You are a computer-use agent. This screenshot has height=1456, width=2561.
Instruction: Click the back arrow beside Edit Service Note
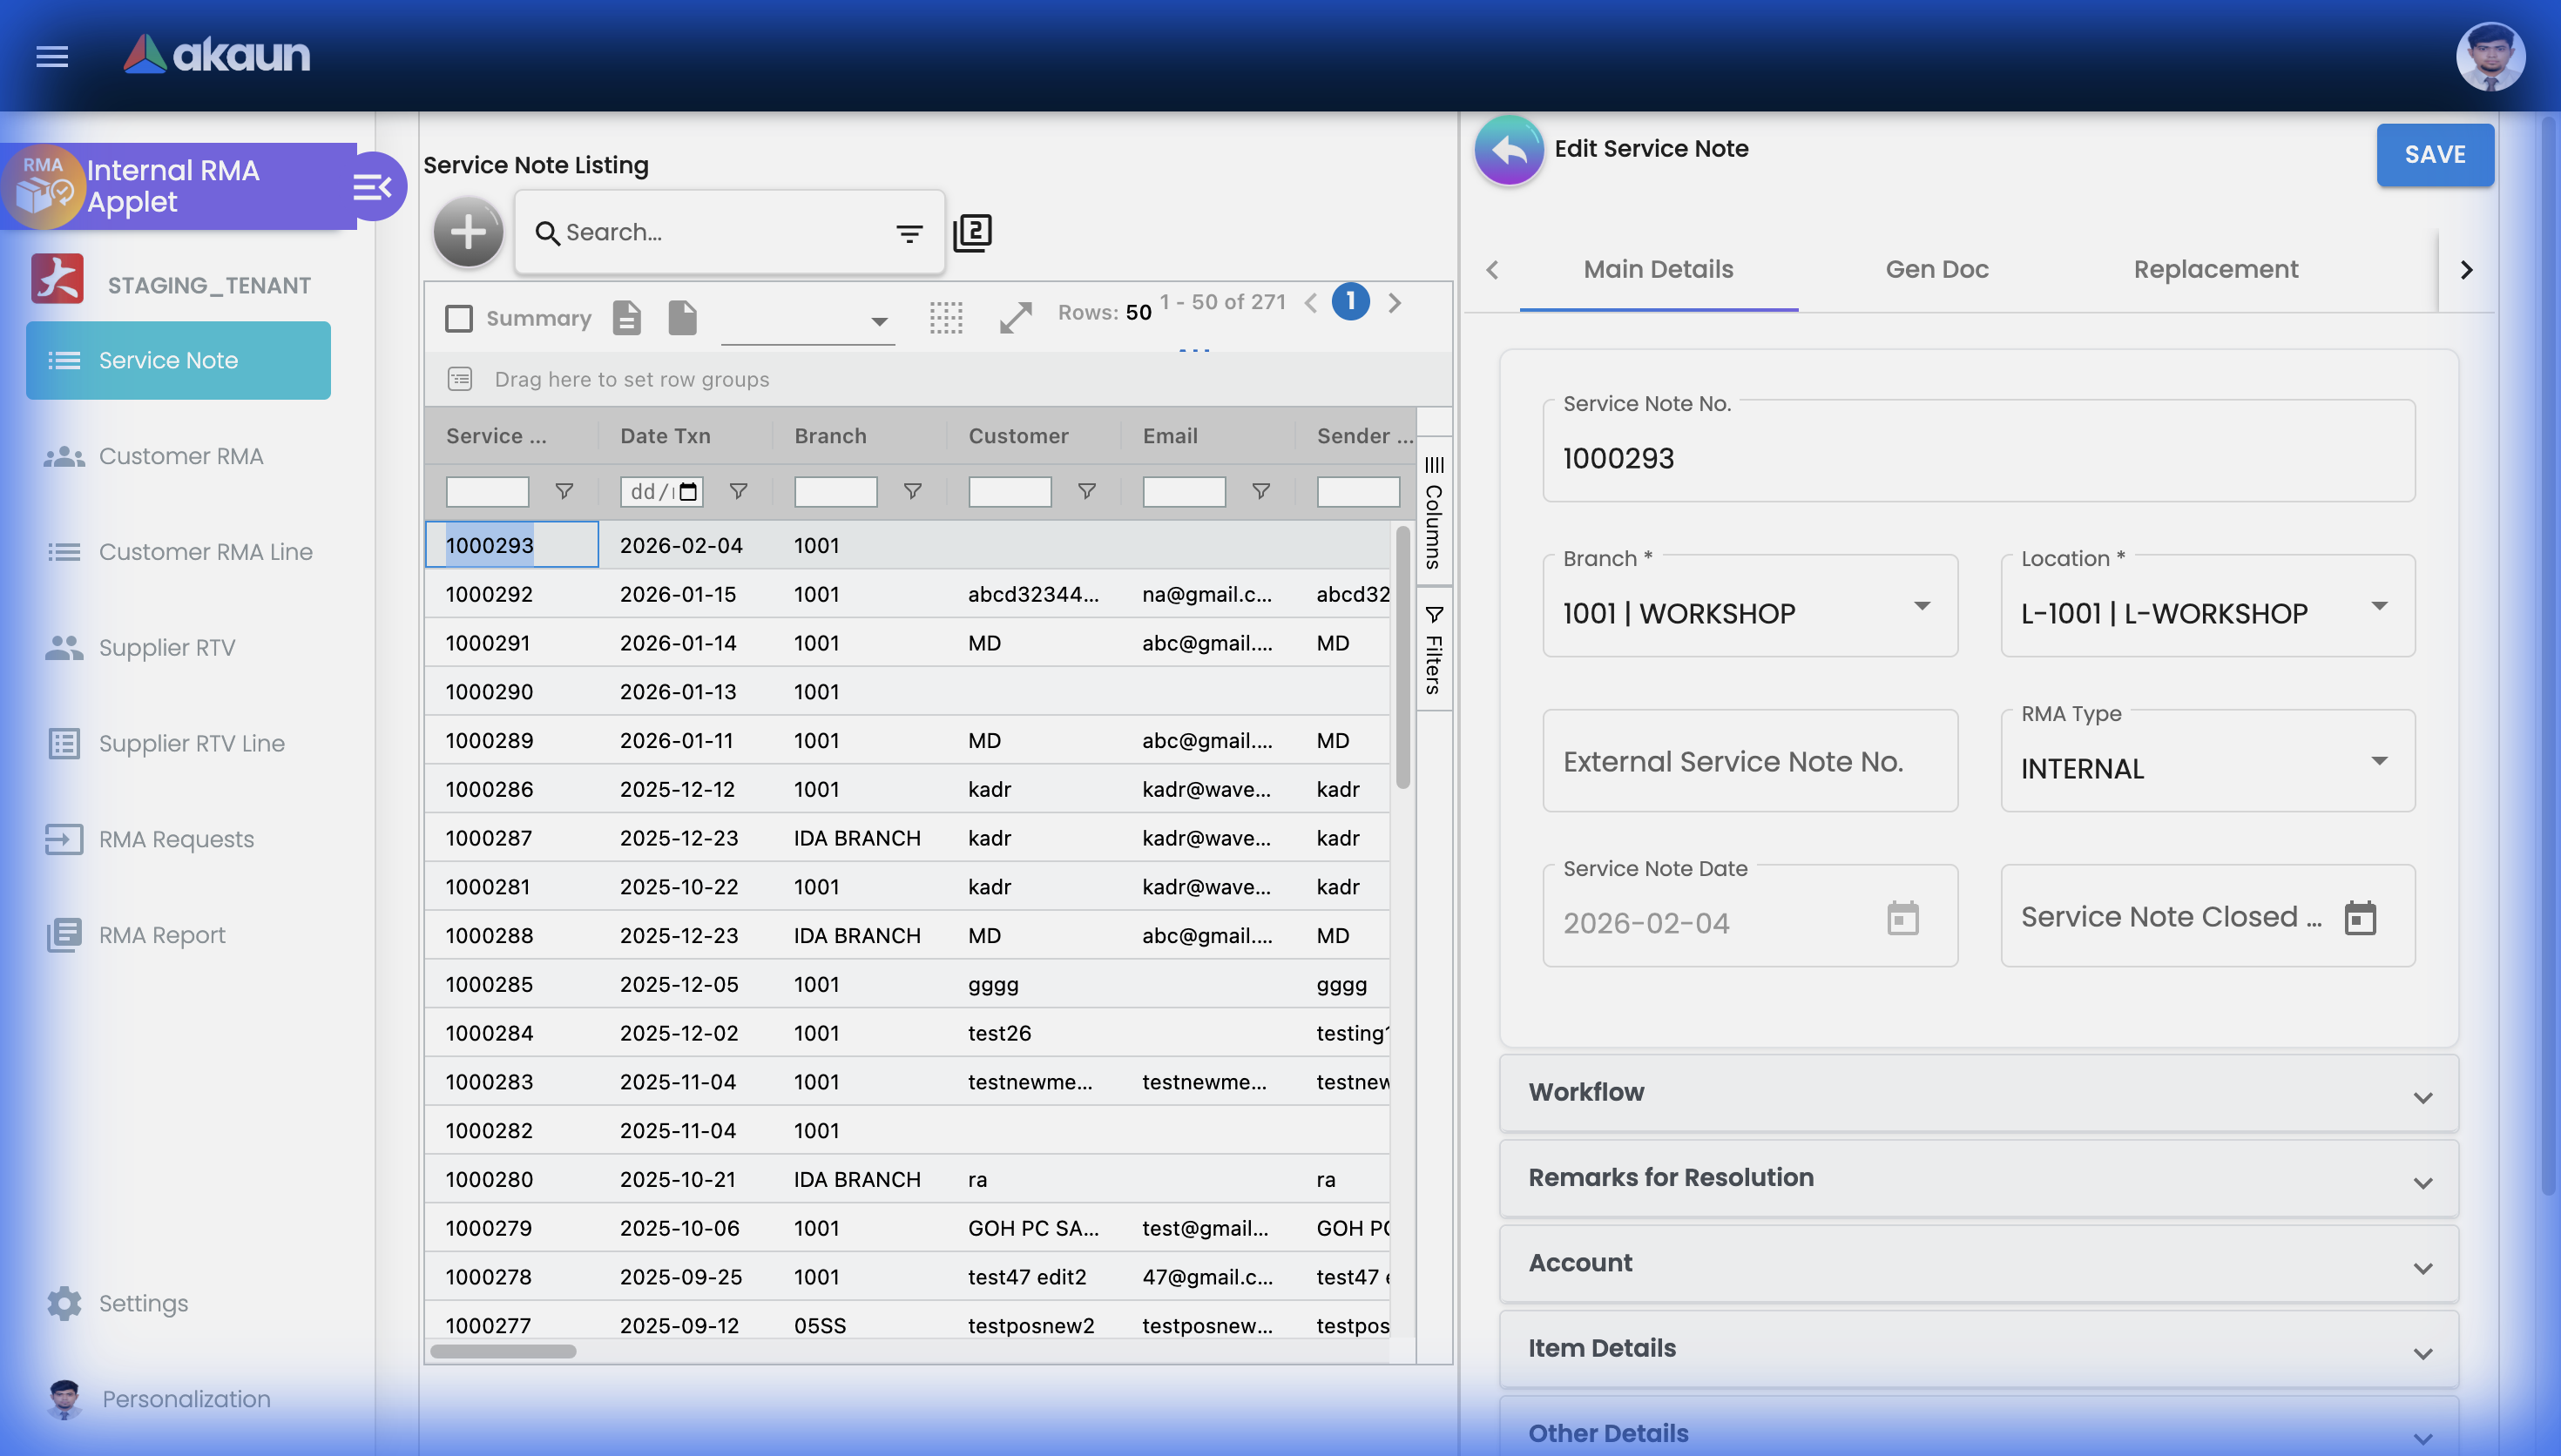(1508, 150)
